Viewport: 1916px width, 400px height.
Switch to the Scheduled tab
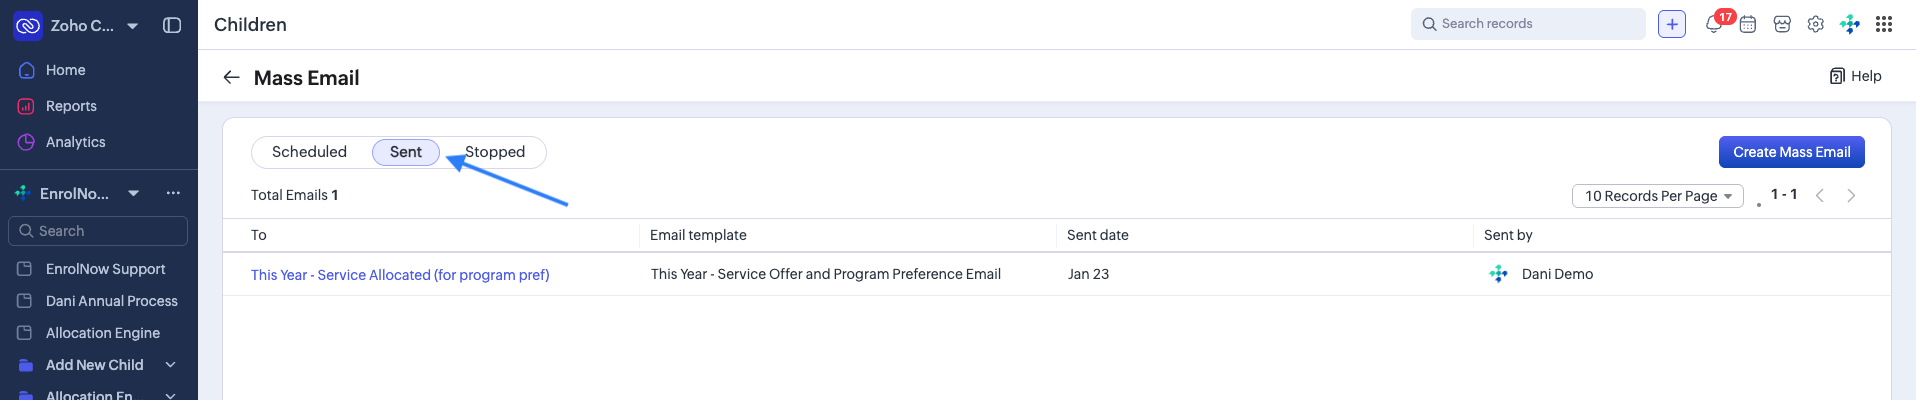309,152
